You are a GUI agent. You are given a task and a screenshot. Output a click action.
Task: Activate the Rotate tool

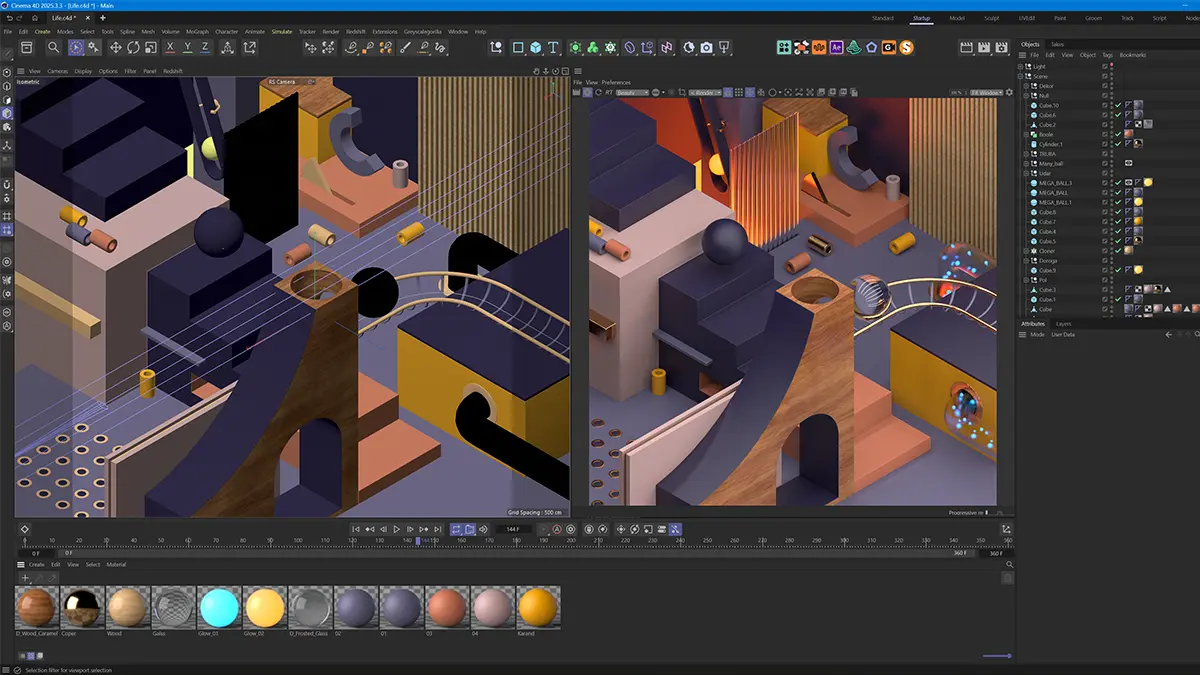point(133,47)
